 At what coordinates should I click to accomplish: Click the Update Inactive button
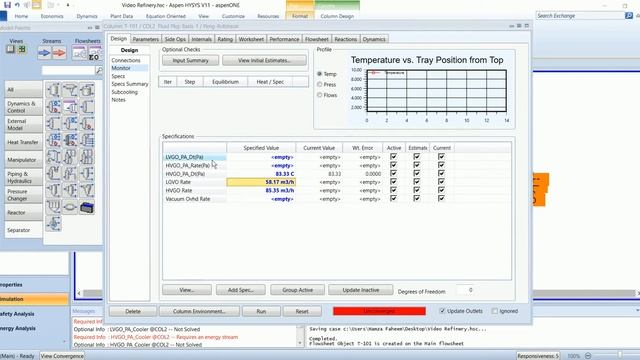point(361,290)
